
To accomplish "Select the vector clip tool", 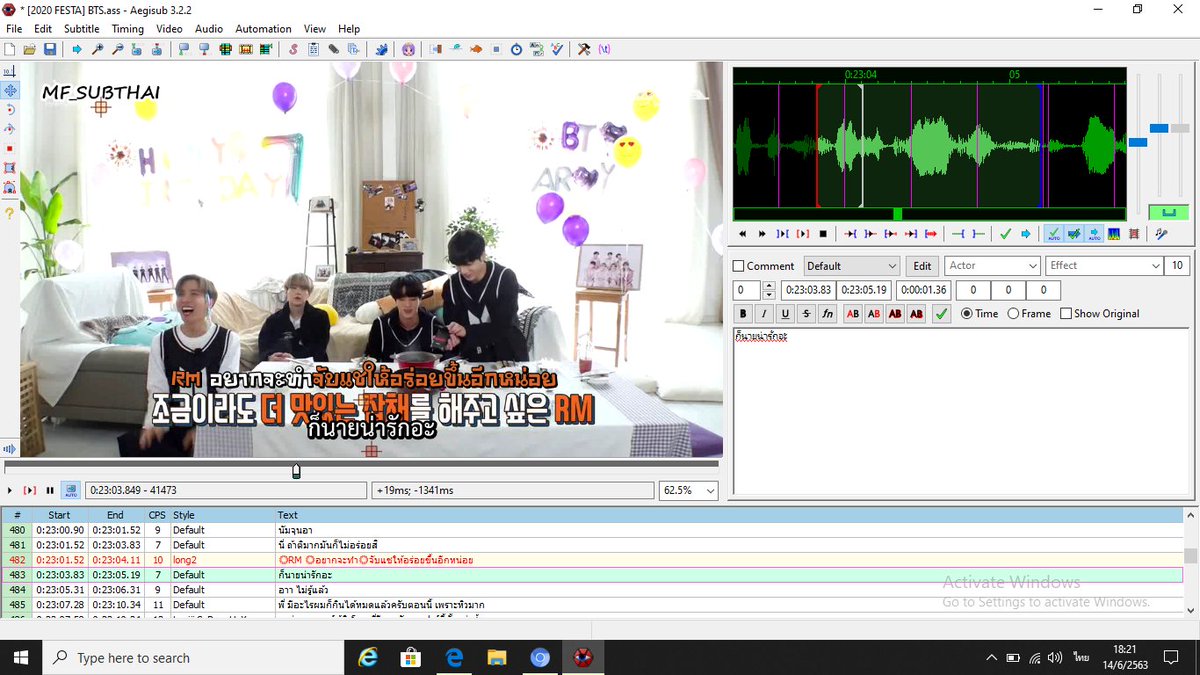I will tap(9, 188).
